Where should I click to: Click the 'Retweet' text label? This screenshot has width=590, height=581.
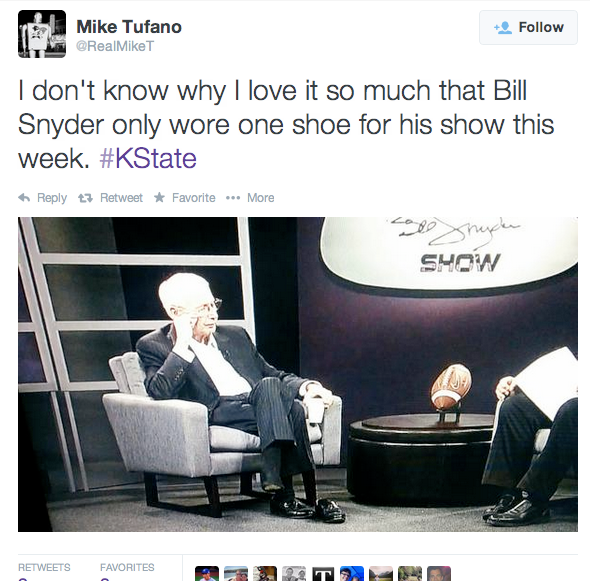pyautogui.click(x=121, y=198)
